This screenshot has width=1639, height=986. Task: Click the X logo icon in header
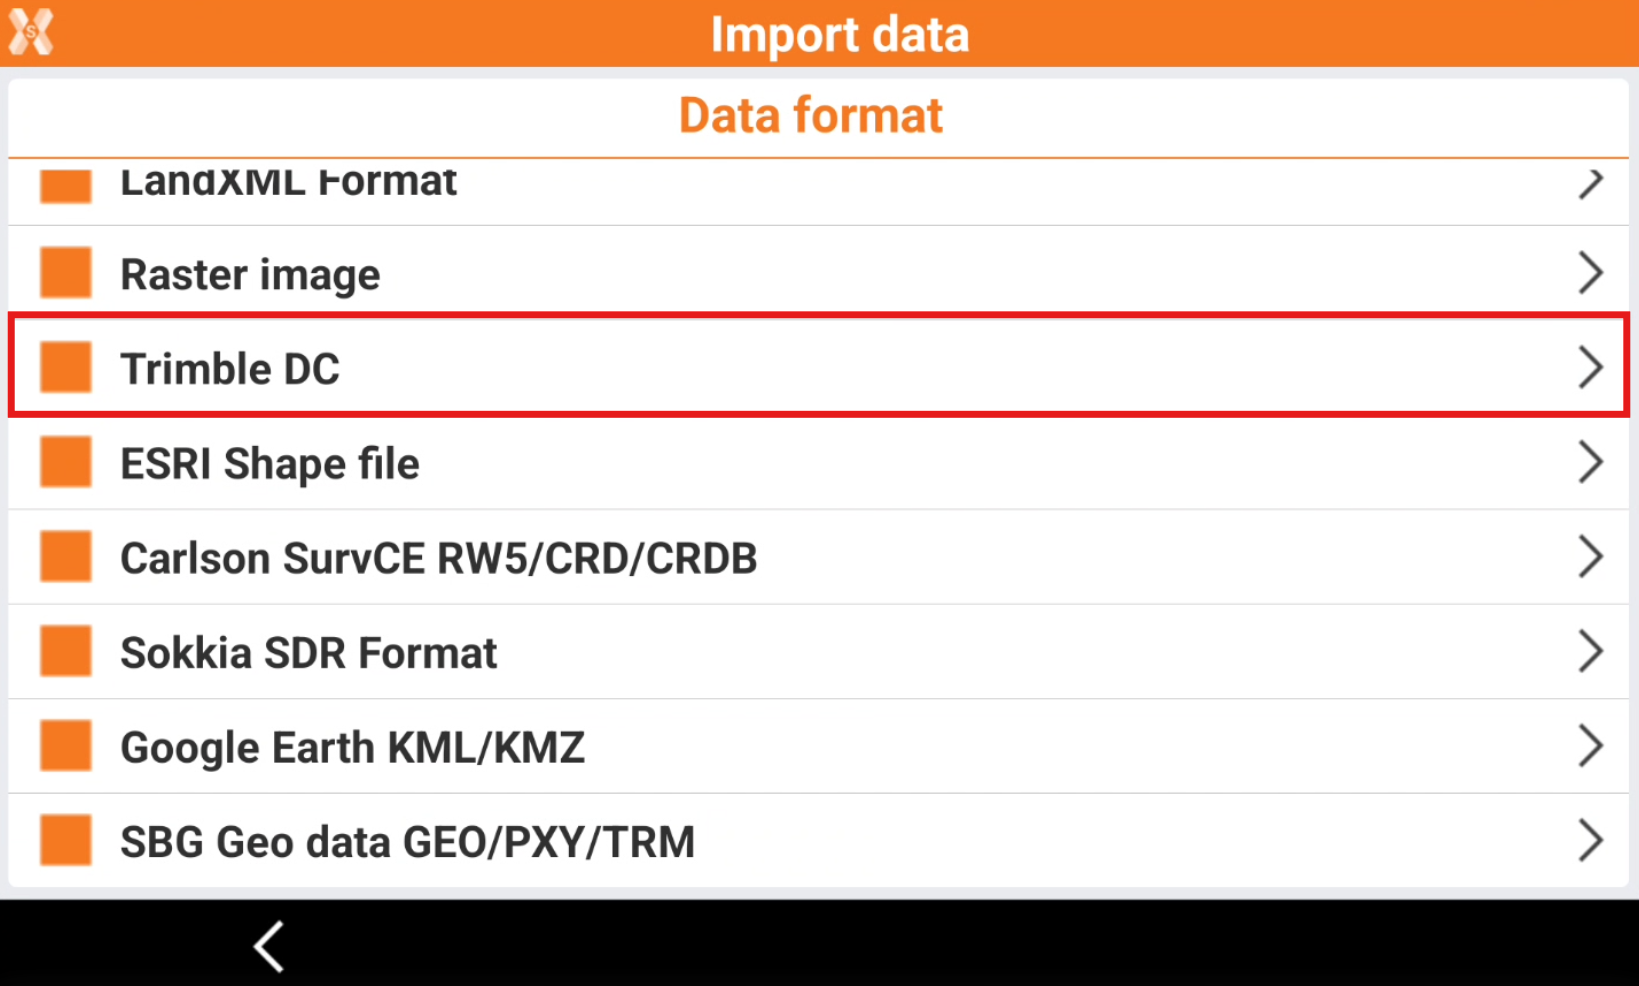click(x=31, y=32)
